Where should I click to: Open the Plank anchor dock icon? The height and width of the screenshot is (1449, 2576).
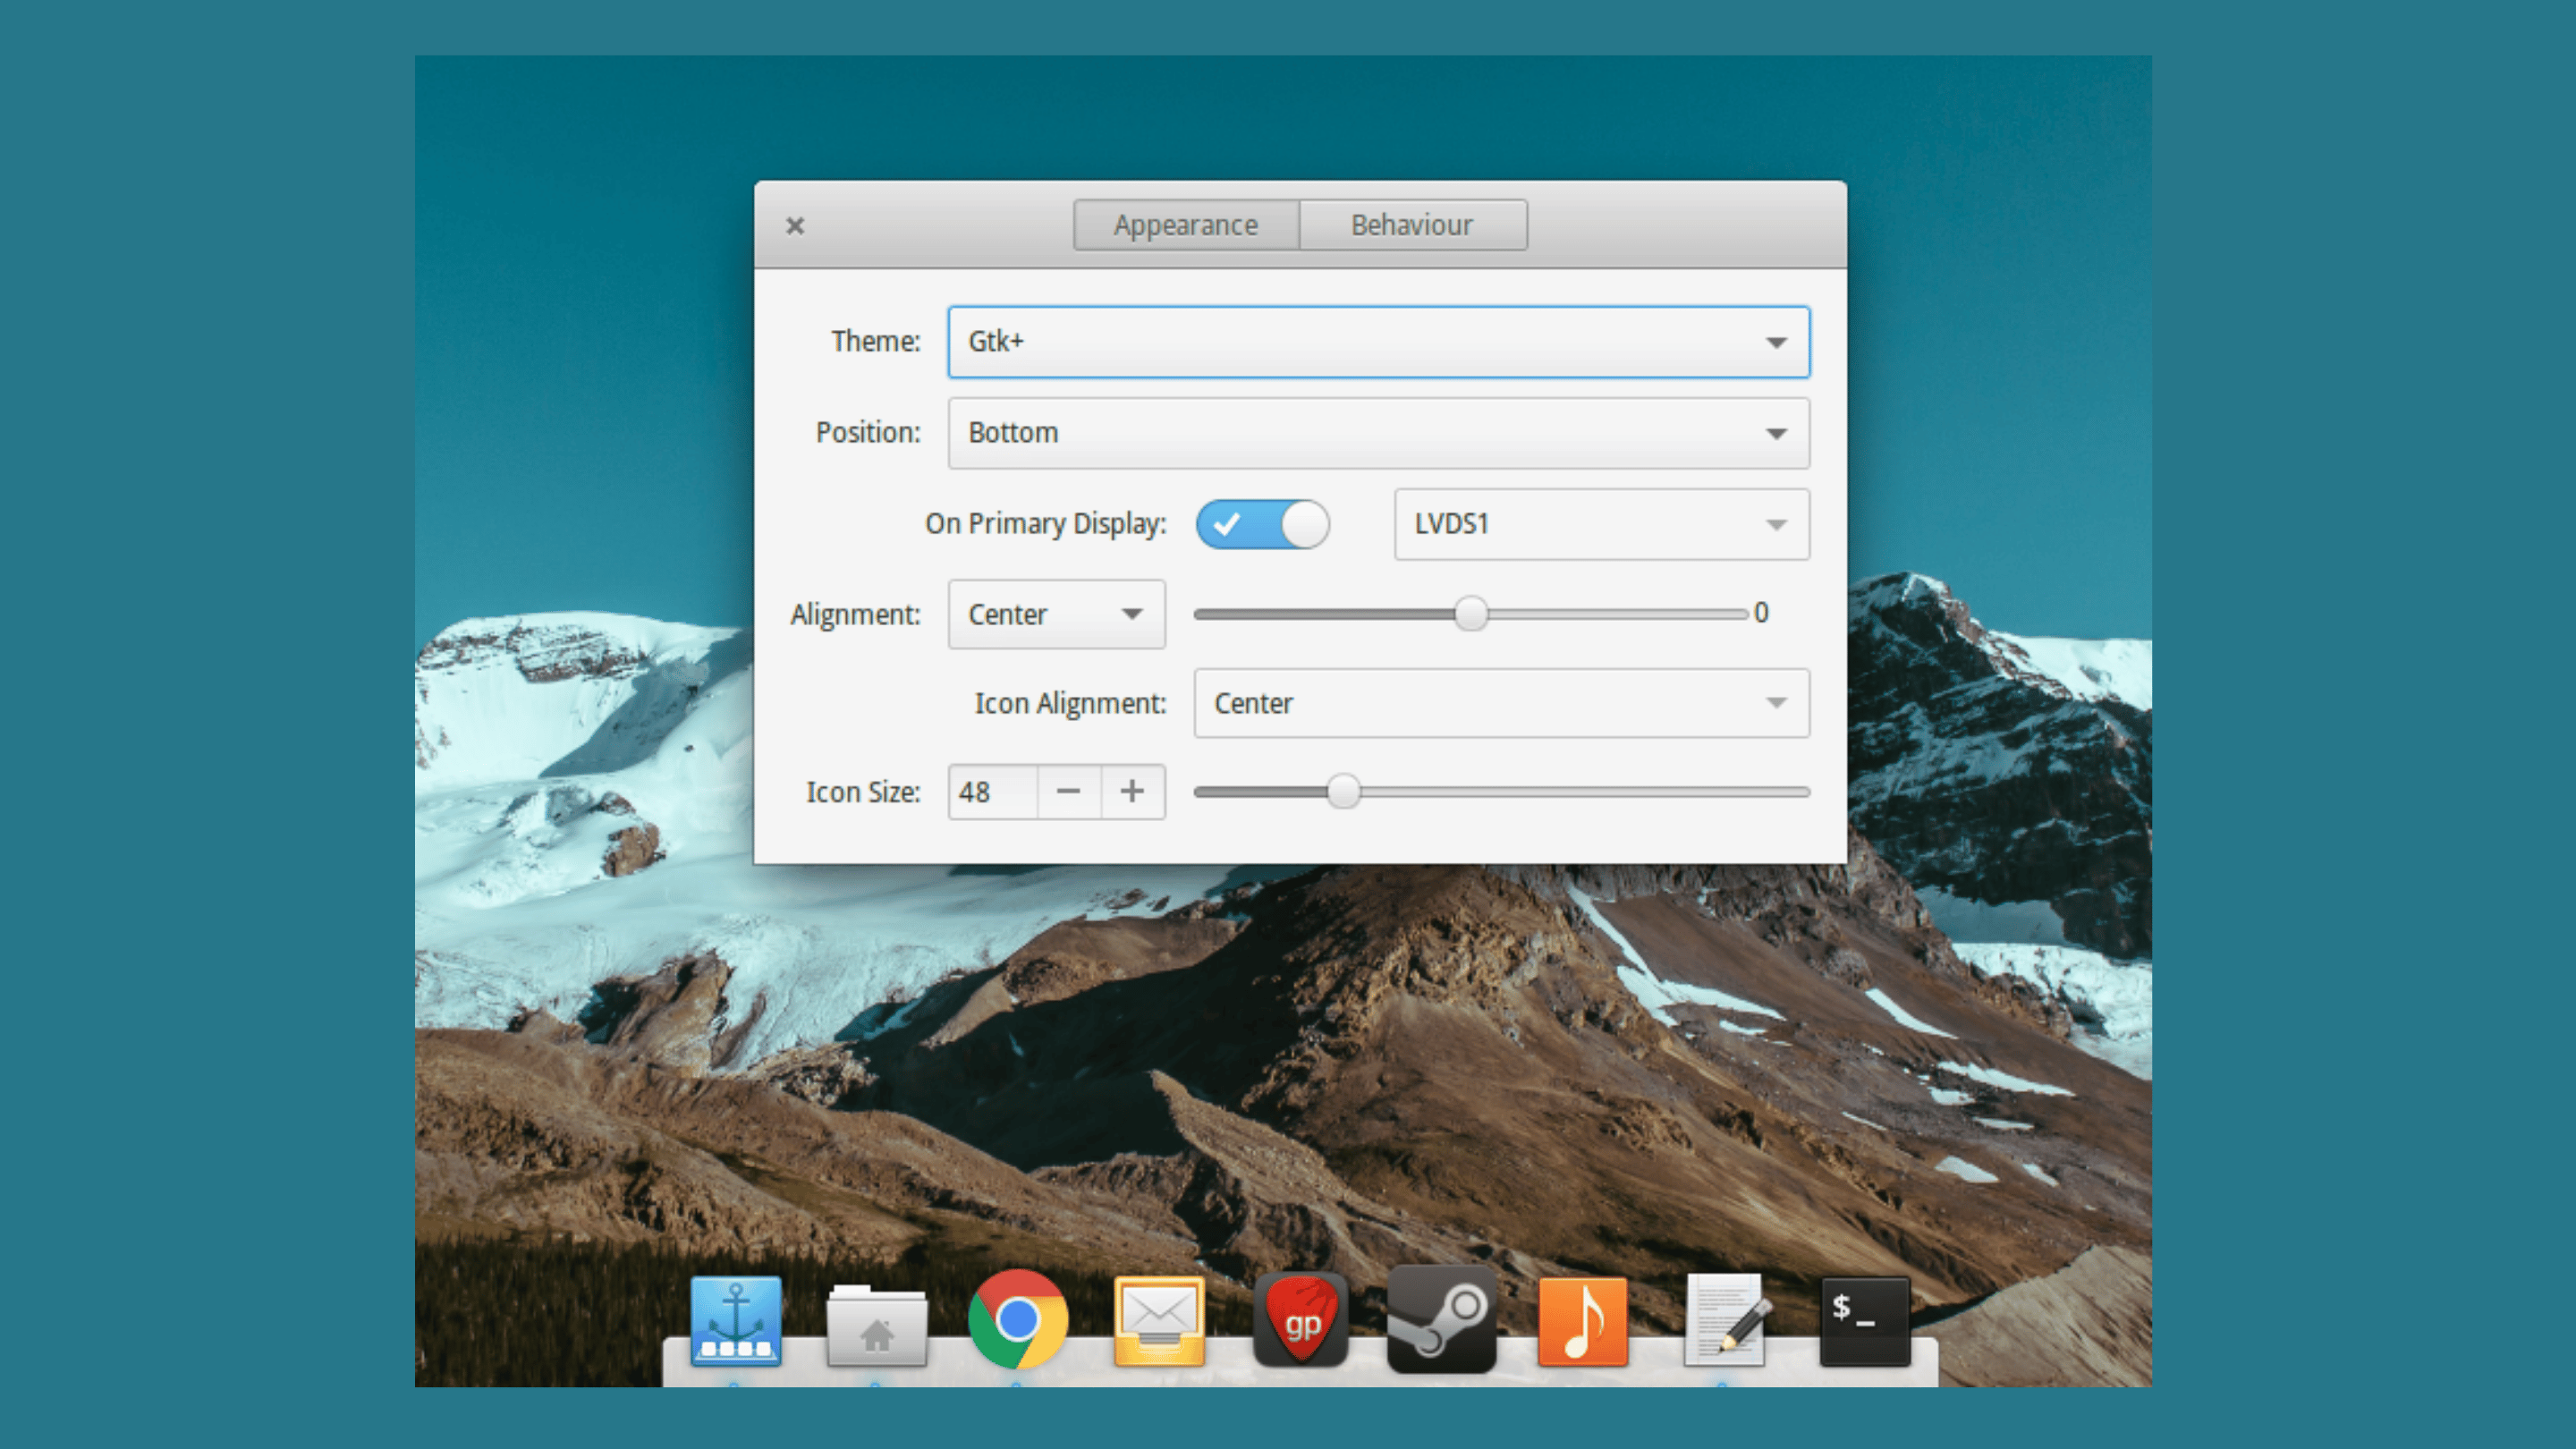(x=736, y=1320)
